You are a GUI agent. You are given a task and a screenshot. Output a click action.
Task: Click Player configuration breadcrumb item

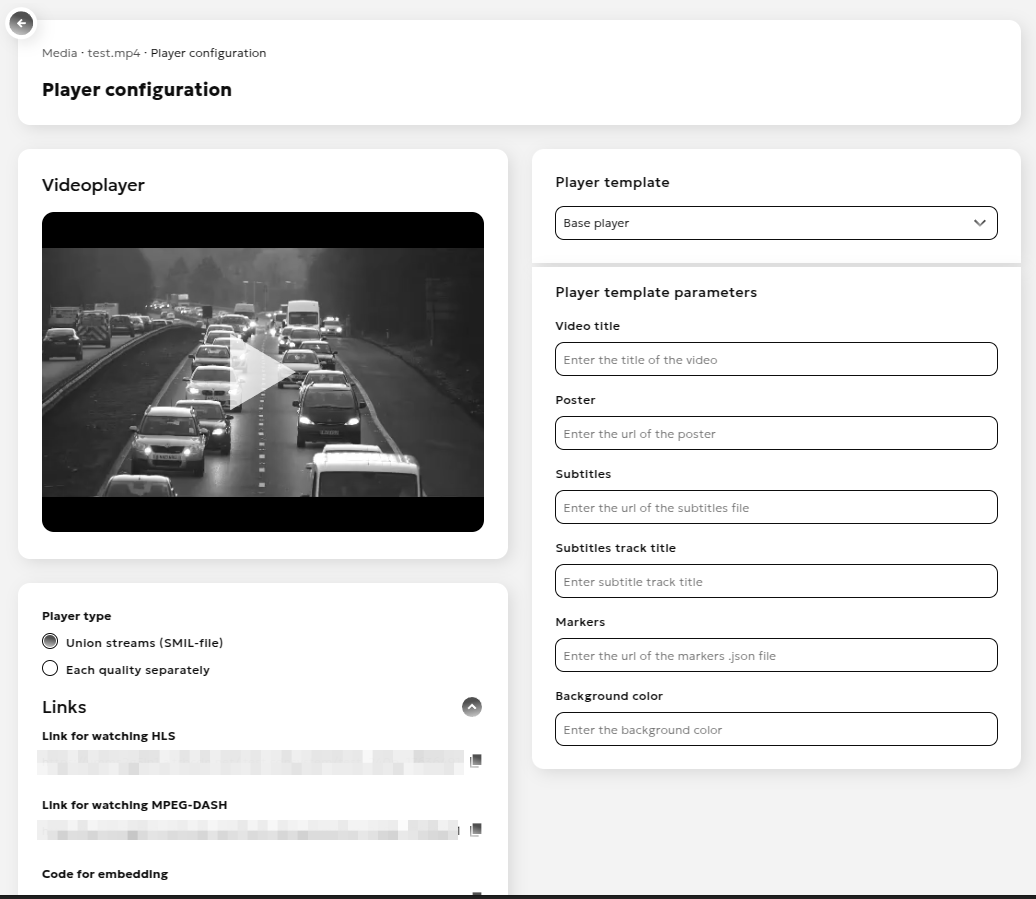(x=208, y=53)
